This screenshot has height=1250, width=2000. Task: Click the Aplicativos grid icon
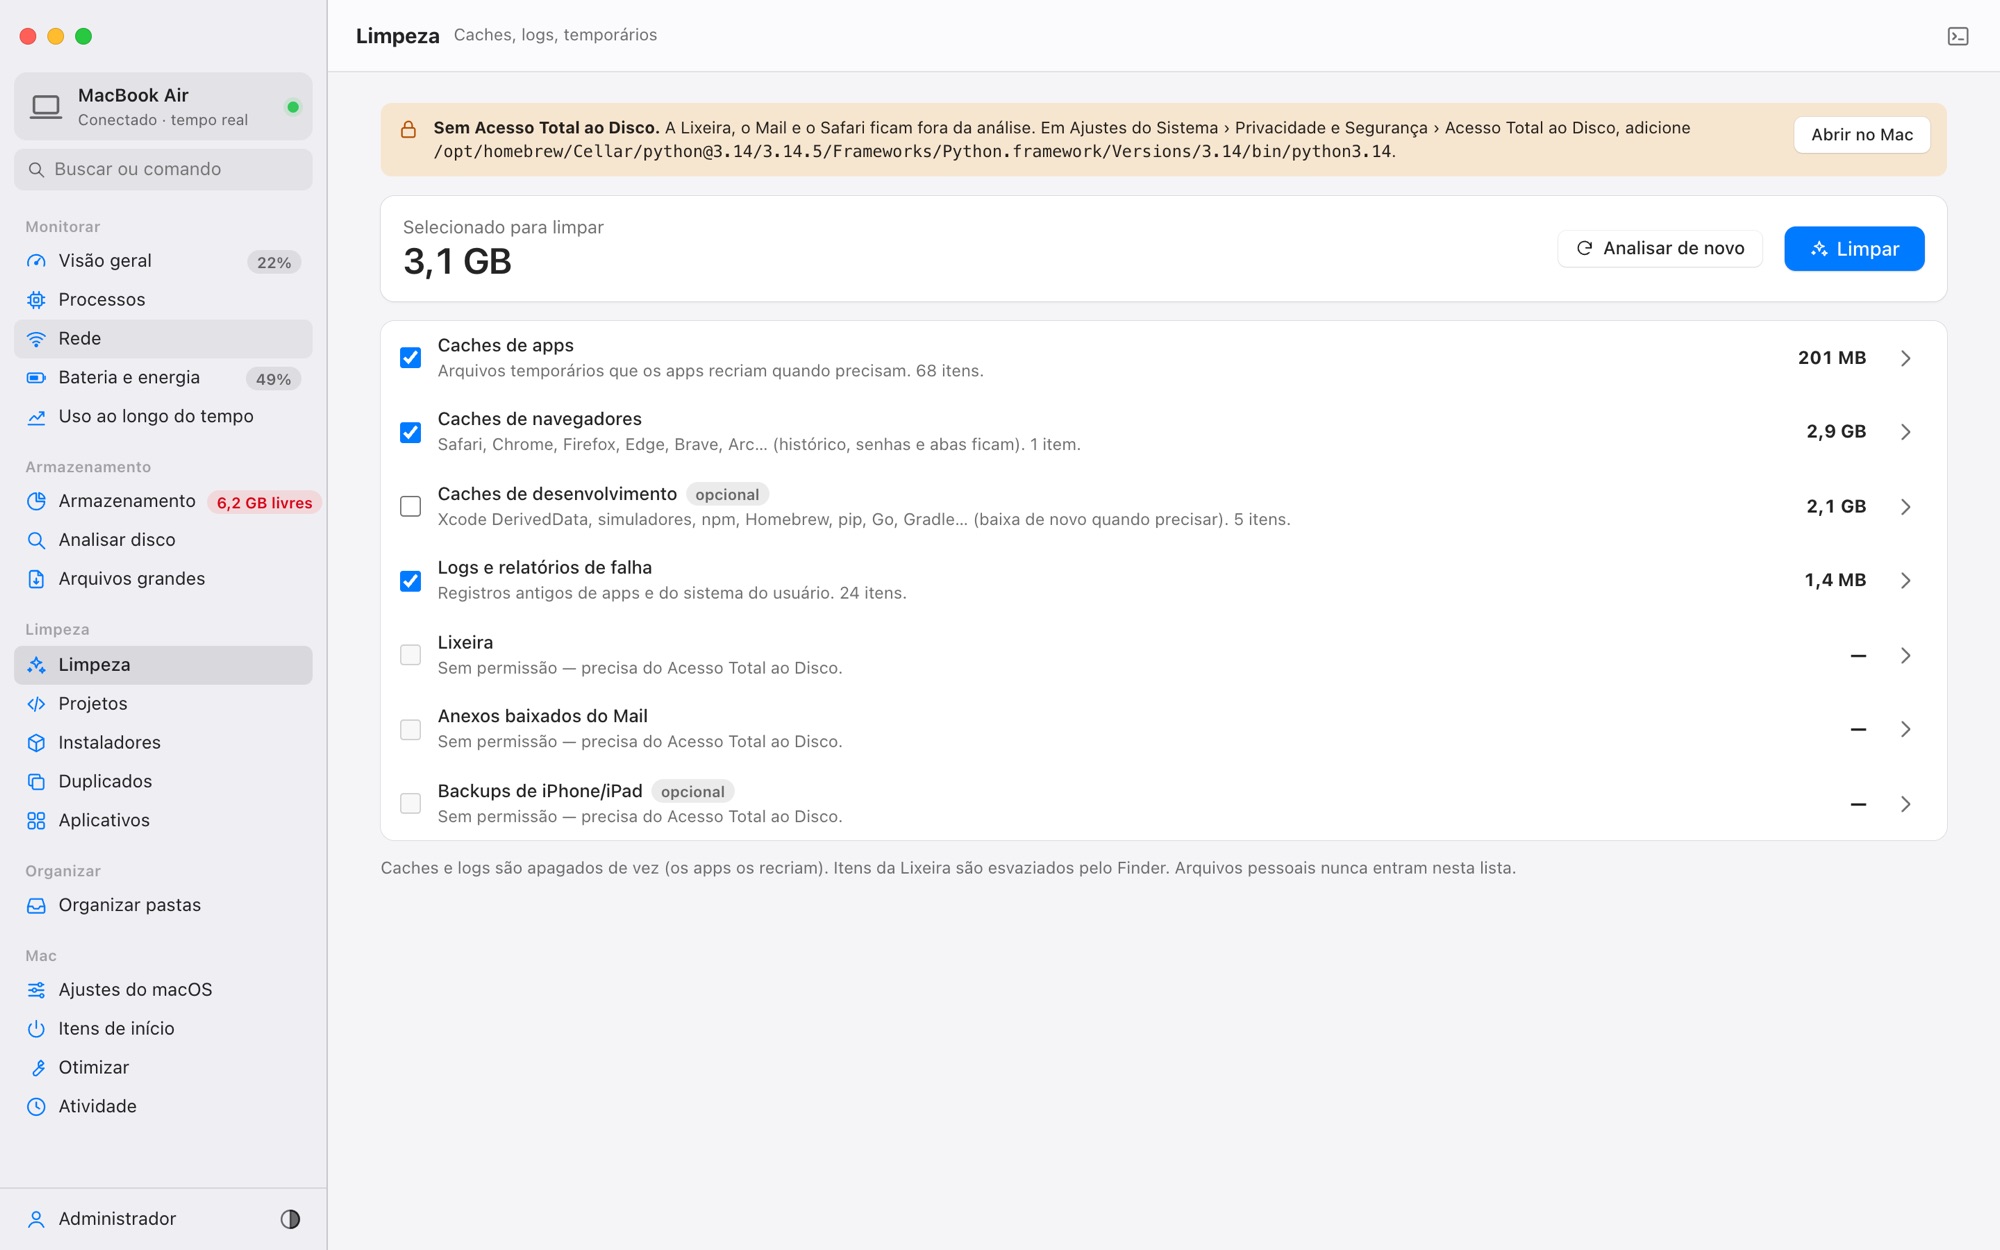36,821
